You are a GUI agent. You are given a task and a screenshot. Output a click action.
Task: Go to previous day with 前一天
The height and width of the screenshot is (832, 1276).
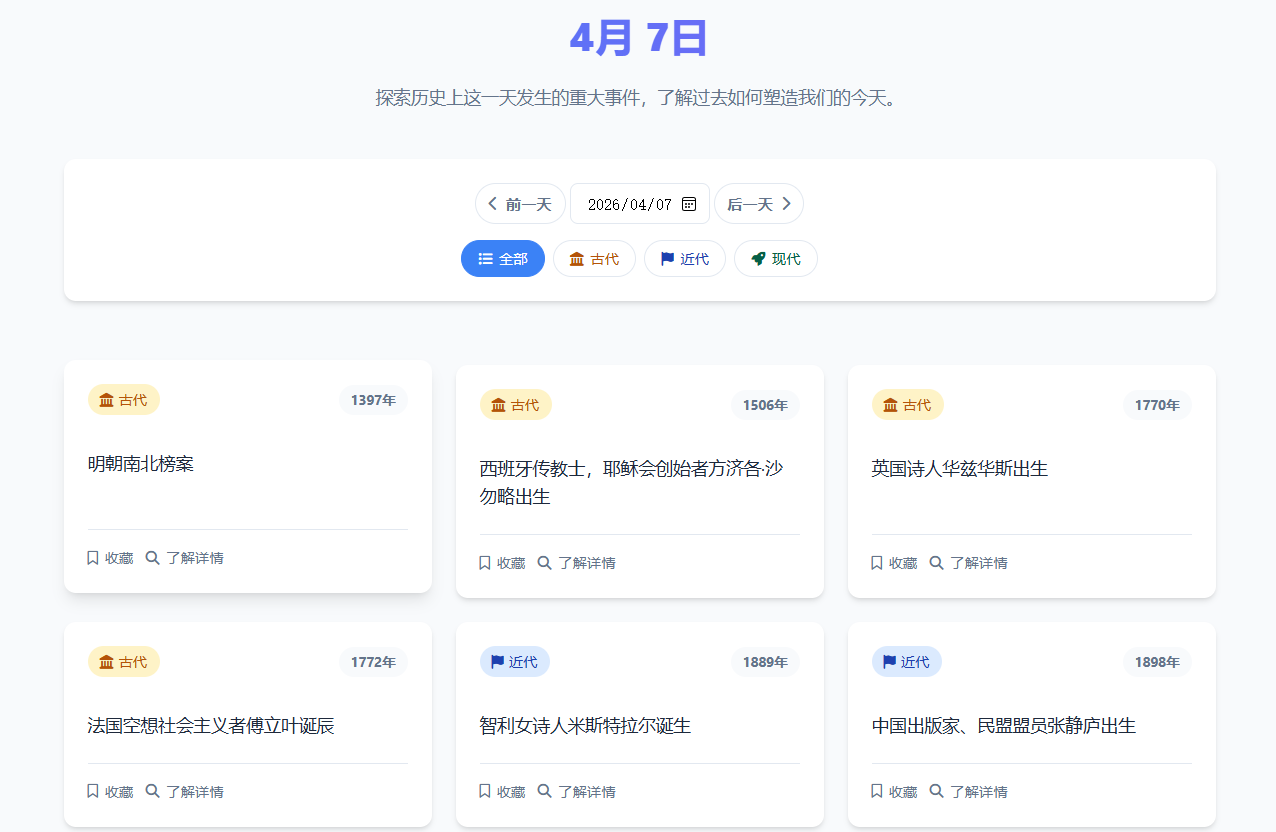point(520,204)
